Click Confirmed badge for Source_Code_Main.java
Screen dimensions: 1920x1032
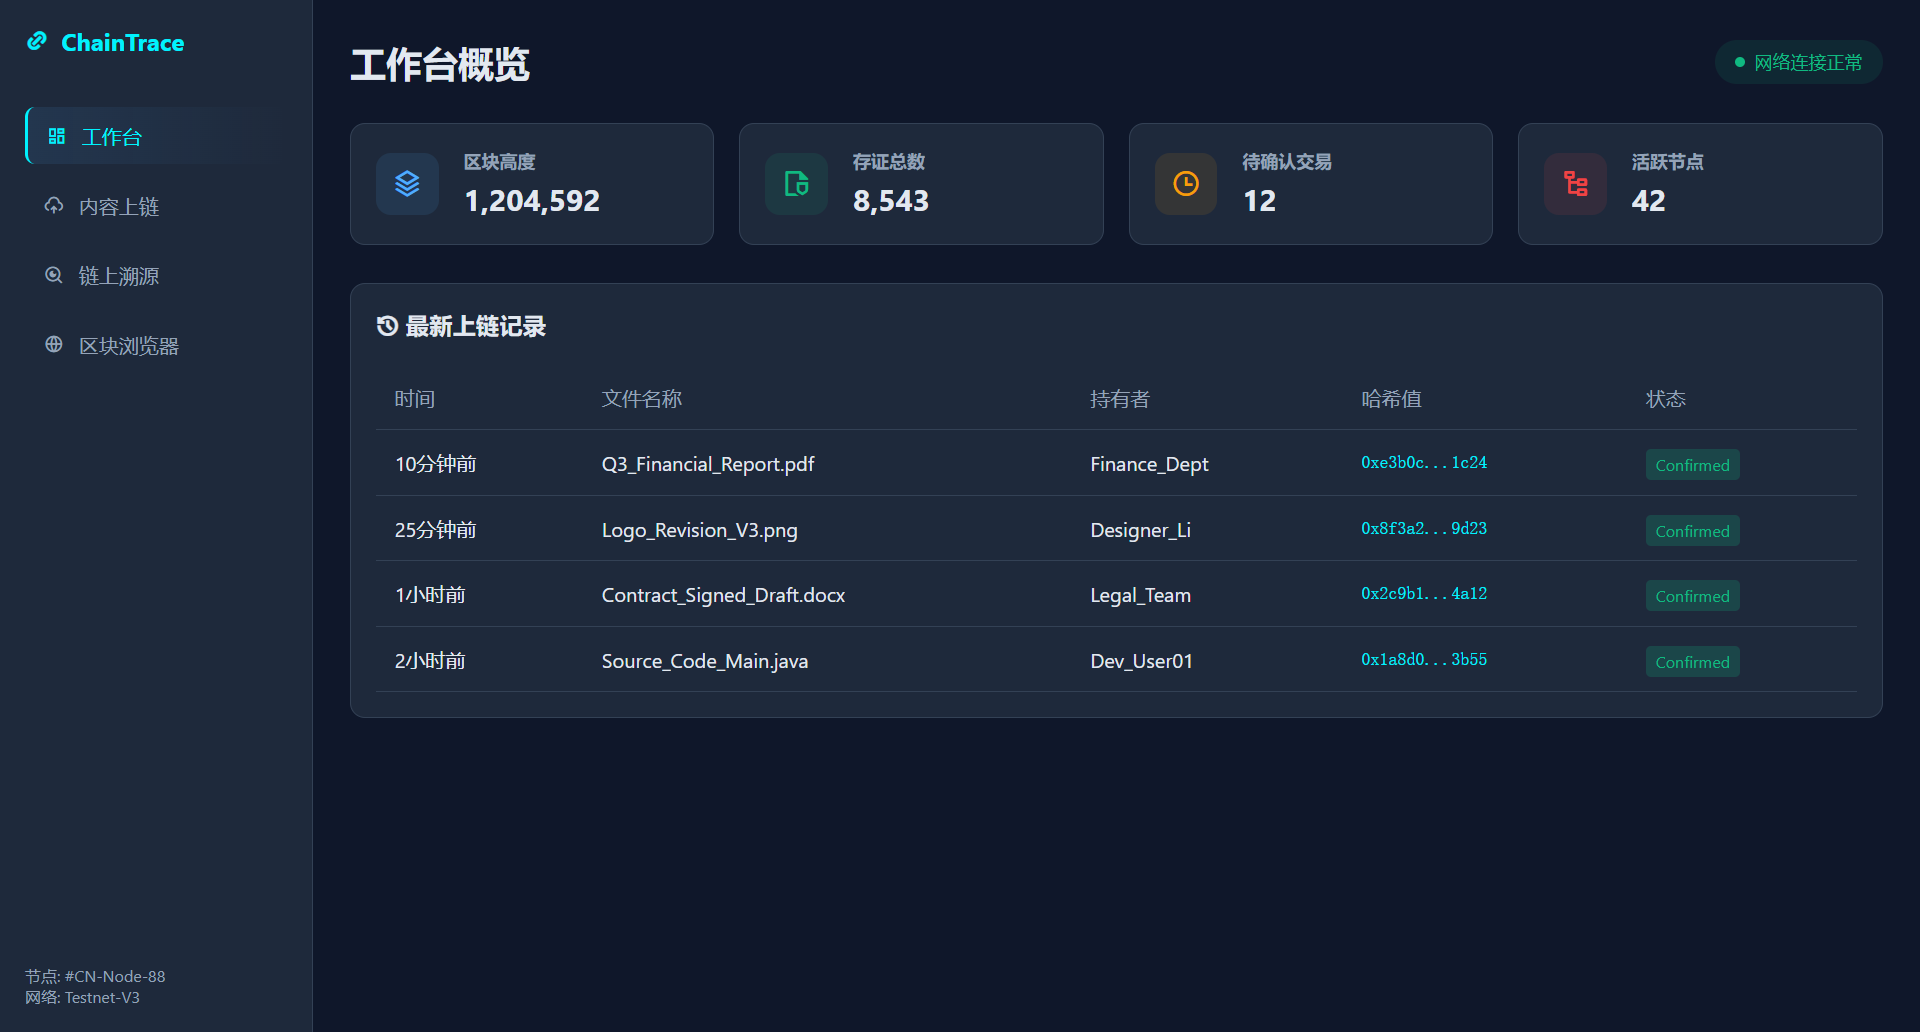click(1692, 662)
